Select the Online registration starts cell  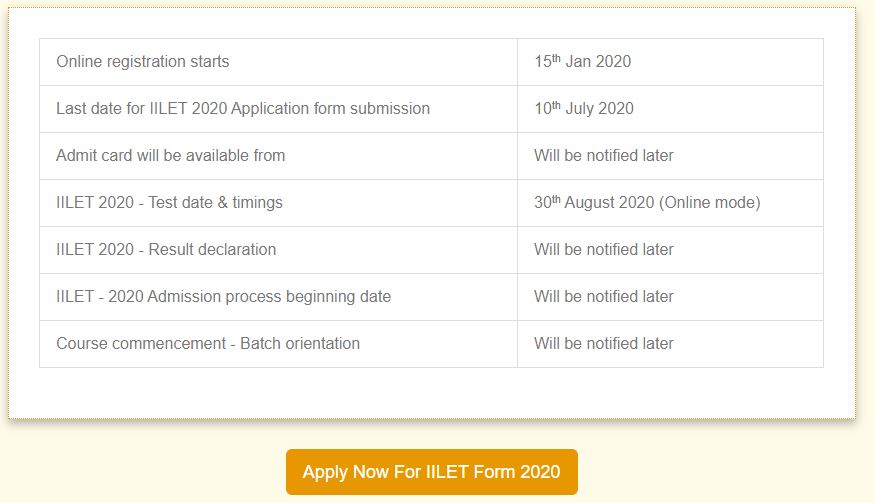(x=143, y=62)
